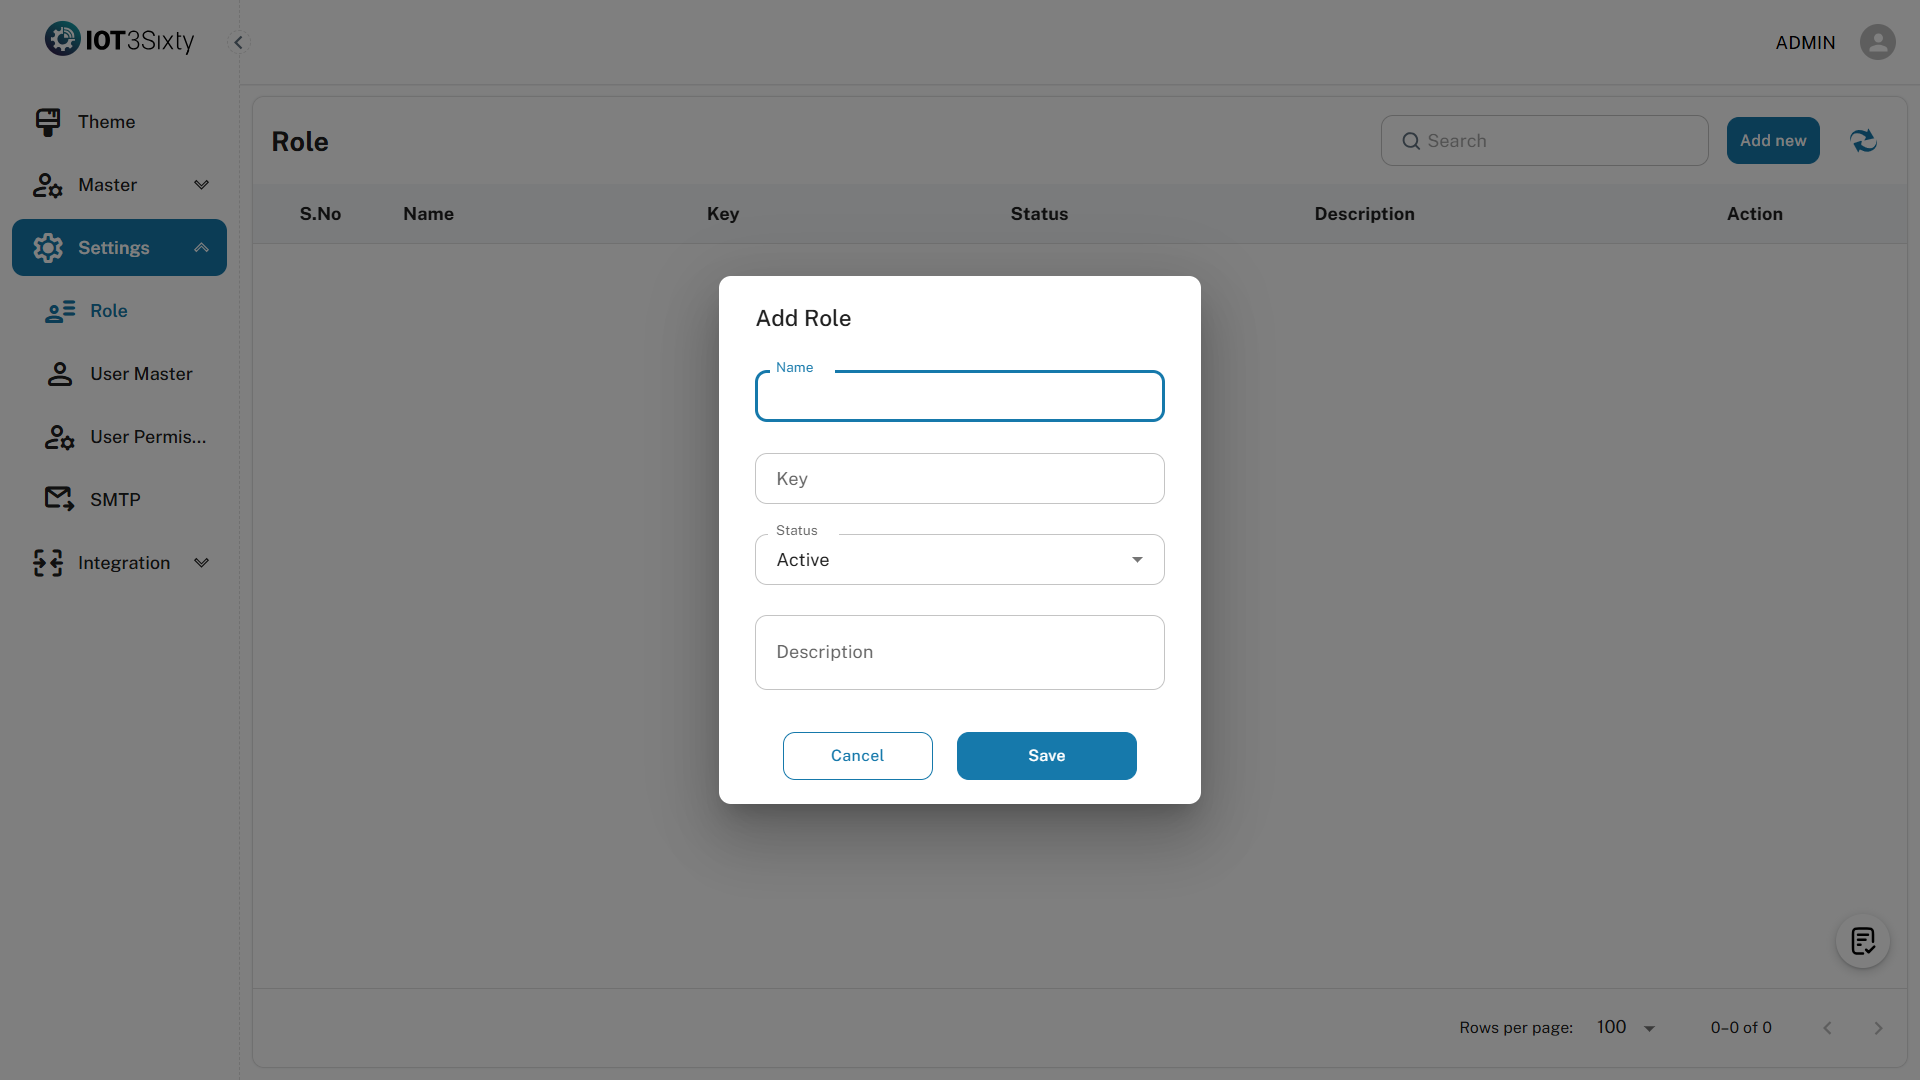Viewport: 1920px width, 1080px height.
Task: Select Role in the Settings submenu
Action: pos(108,311)
